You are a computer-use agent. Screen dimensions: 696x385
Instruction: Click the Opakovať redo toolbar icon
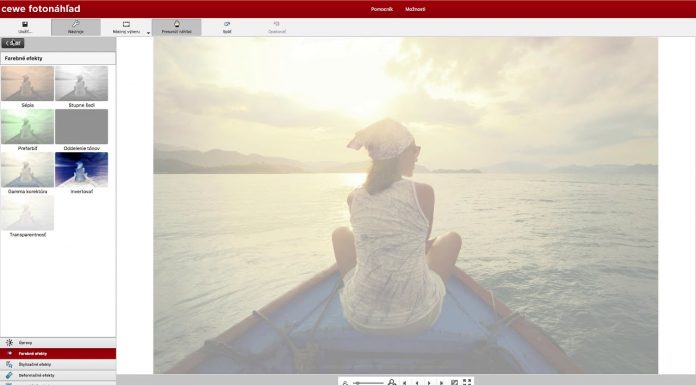277,24
